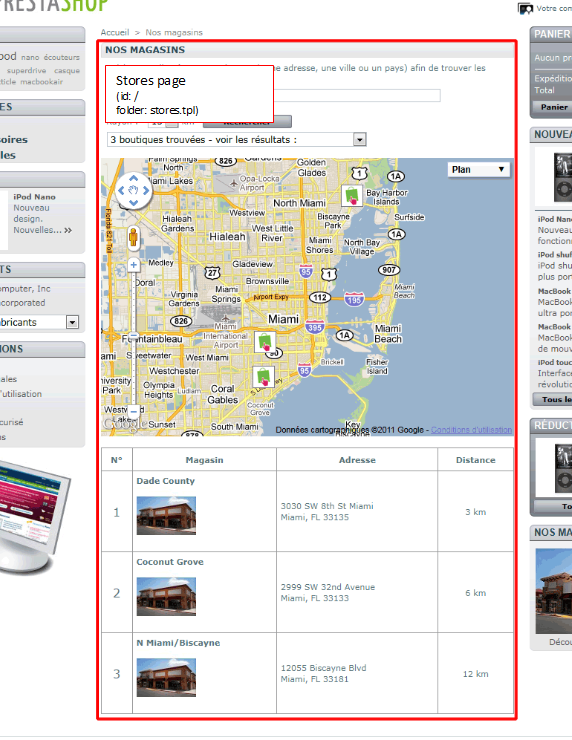Open the '3 boutiques trouvées' results dropdown
The height and width of the screenshot is (740, 572).
(x=236, y=140)
